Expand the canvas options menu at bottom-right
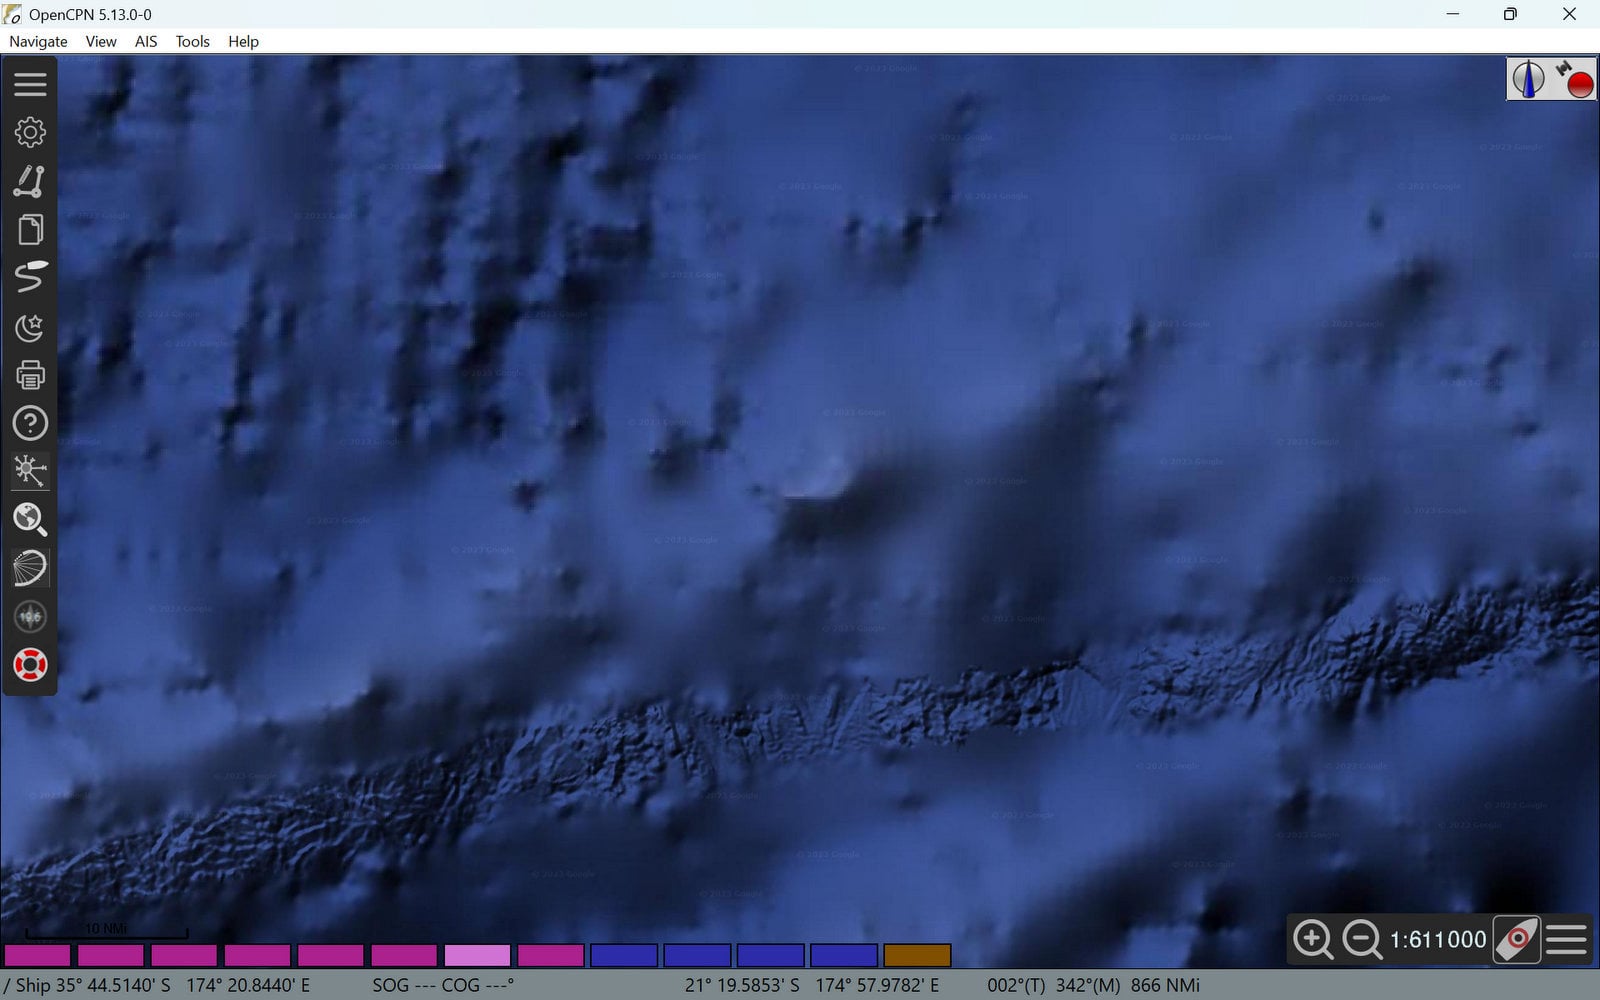The height and width of the screenshot is (1000, 1600). (x=1566, y=939)
